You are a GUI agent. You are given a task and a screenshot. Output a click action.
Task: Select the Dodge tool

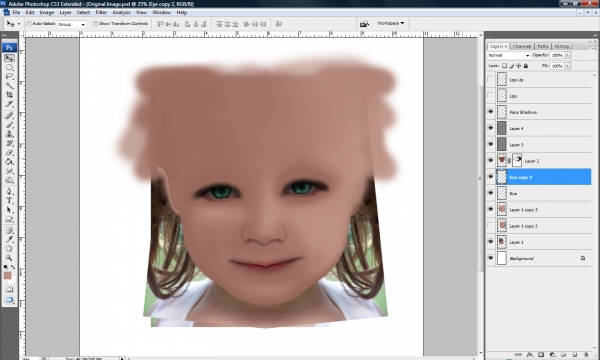point(9,180)
